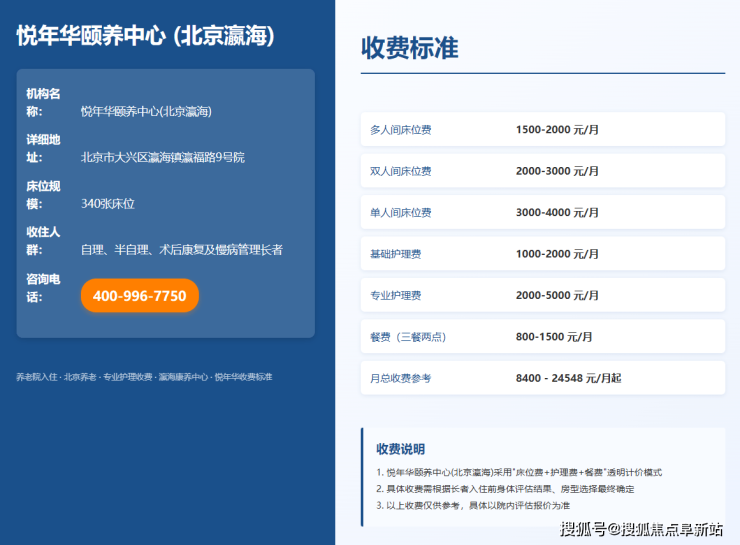Viewport: 740px width, 545px height.
Task: Click note 1 about 透明计价模式
Action: [x=519, y=472]
